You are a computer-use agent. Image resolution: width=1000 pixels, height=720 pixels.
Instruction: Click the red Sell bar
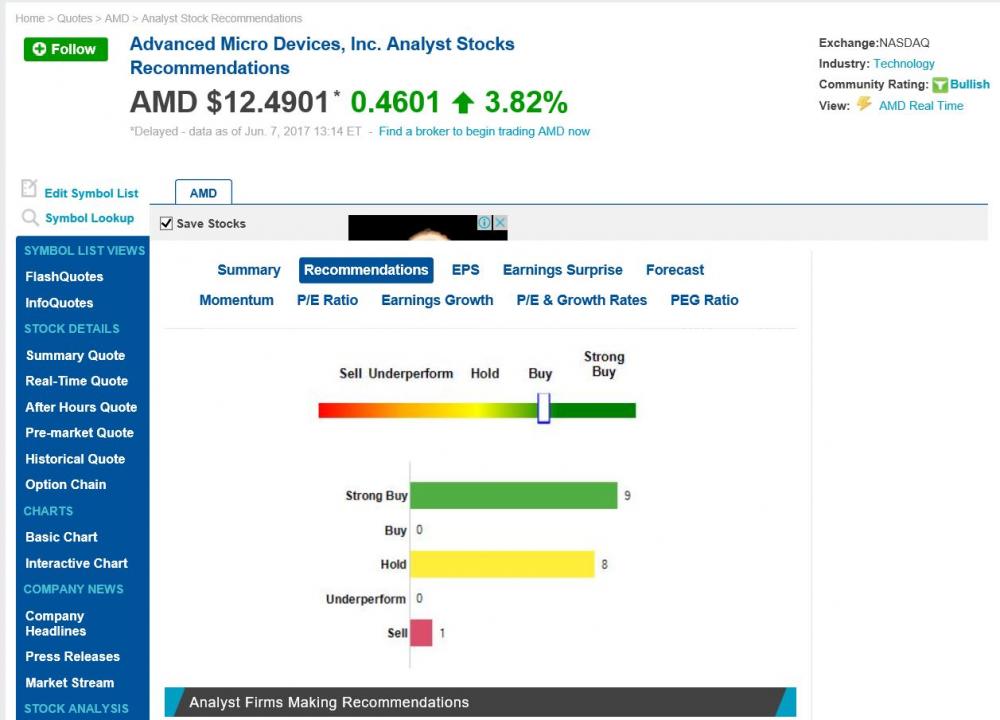[x=422, y=633]
